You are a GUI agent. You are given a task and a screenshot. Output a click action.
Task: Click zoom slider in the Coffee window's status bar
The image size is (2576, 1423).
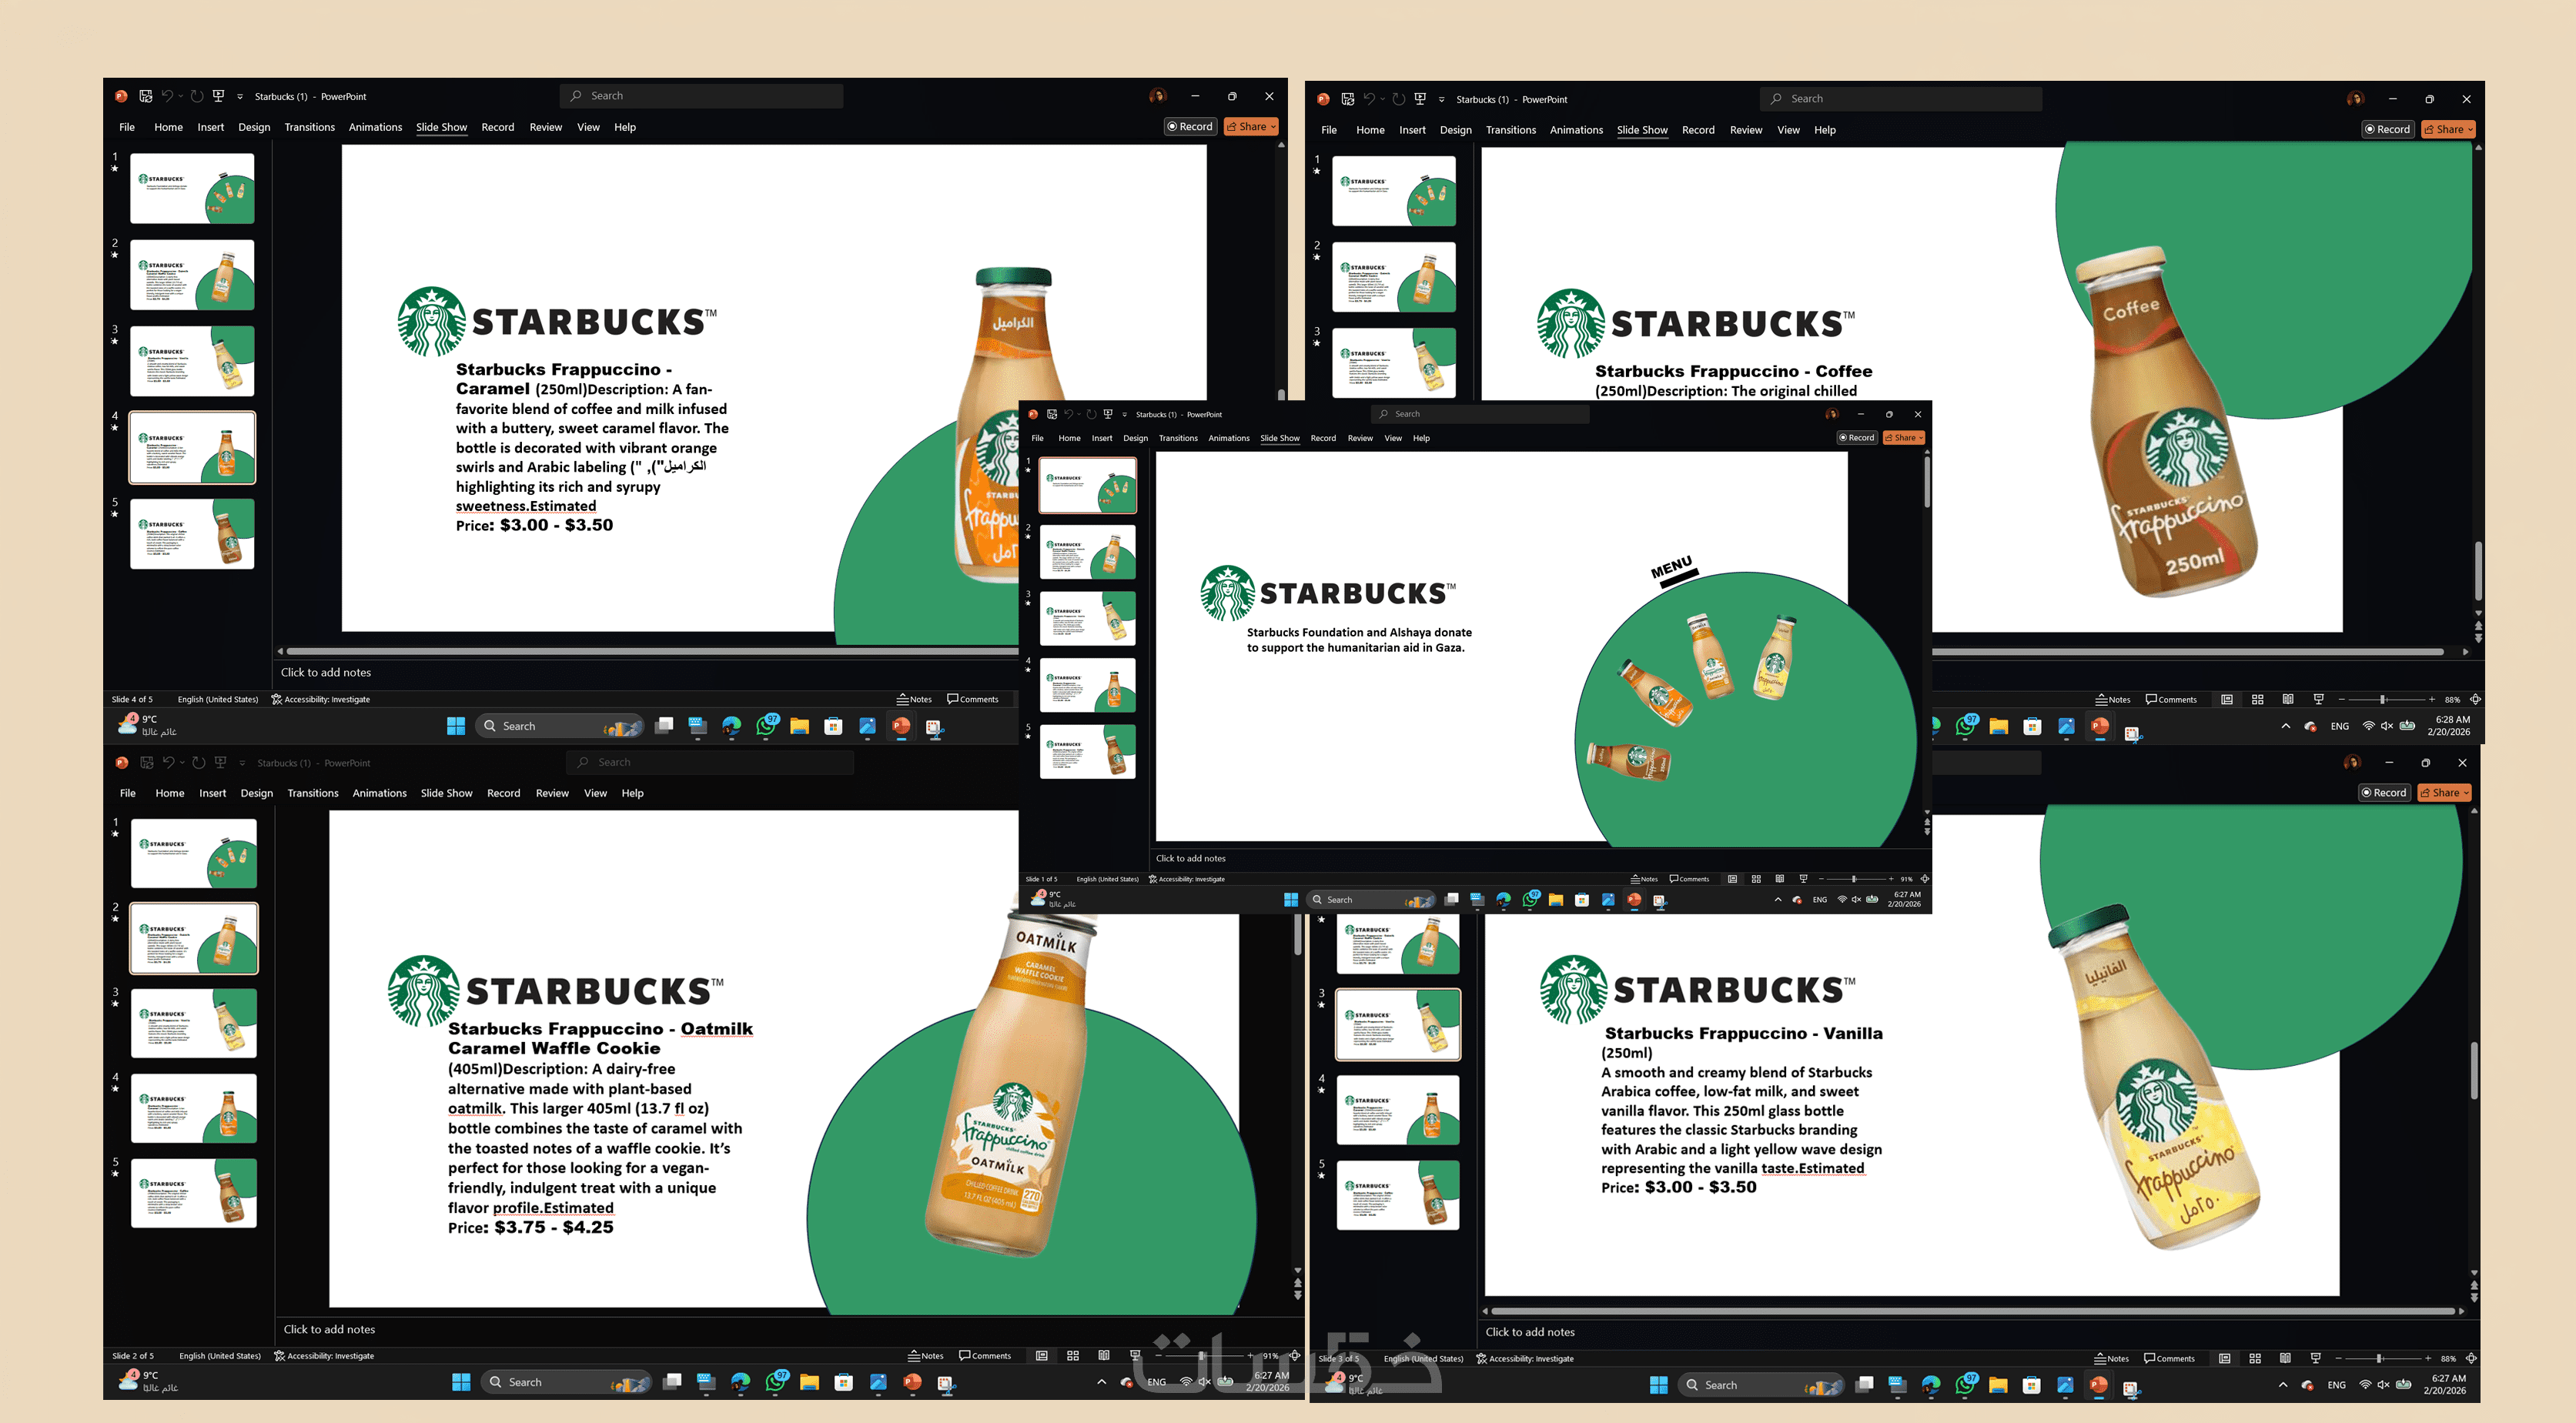click(x=2383, y=700)
